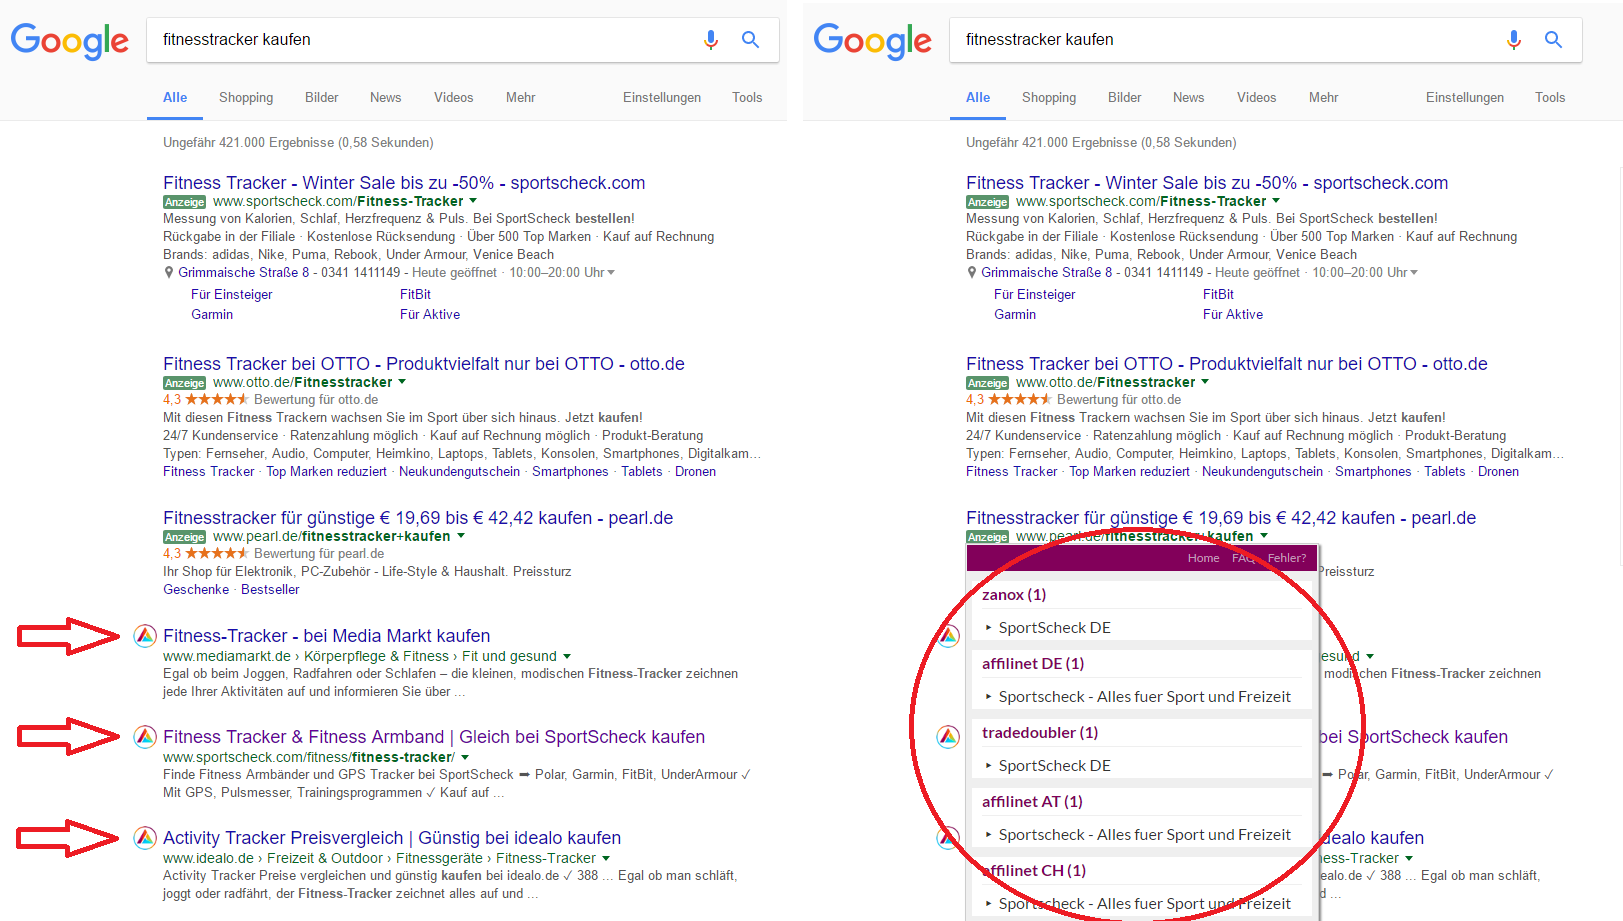This screenshot has height=921, width=1623.
Task: Select SportScheck DE under zanox (1)
Action: point(1054,628)
